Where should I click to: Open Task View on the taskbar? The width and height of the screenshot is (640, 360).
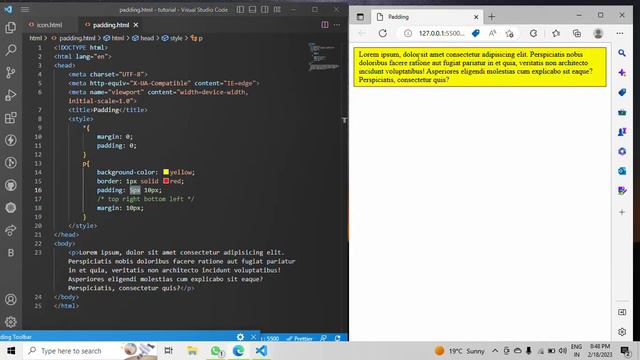[x=169, y=351]
